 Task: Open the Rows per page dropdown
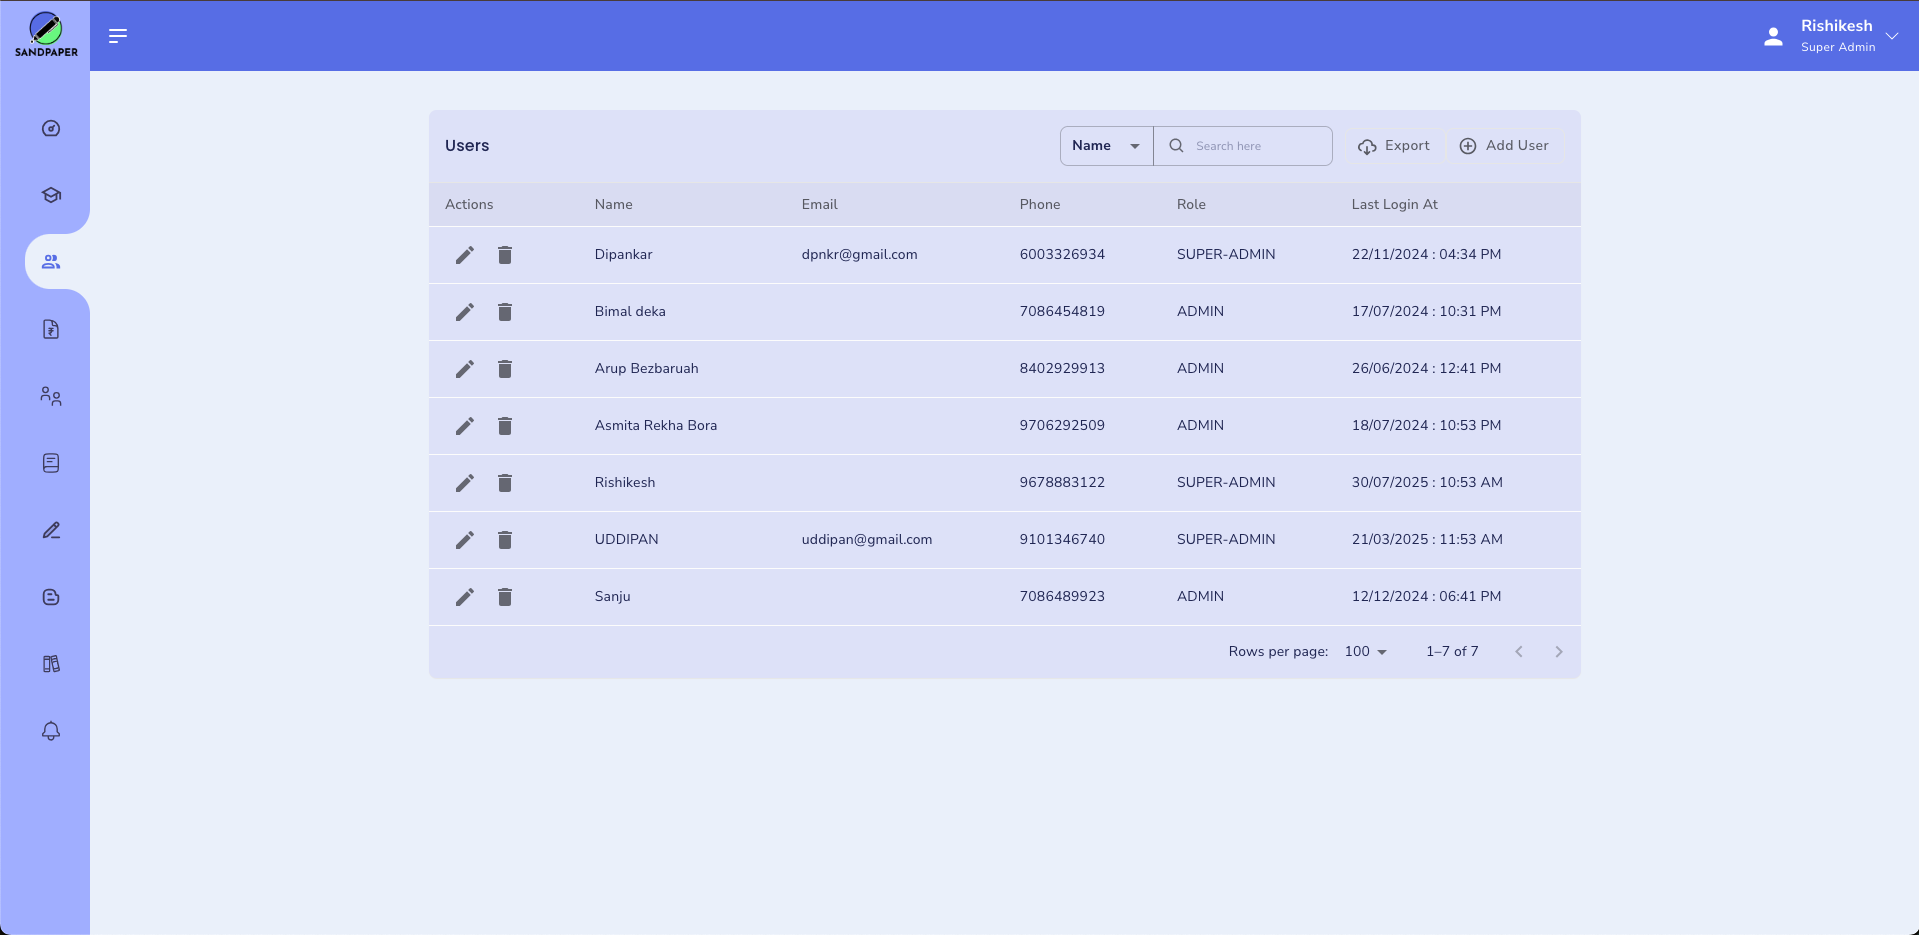[1364, 651]
